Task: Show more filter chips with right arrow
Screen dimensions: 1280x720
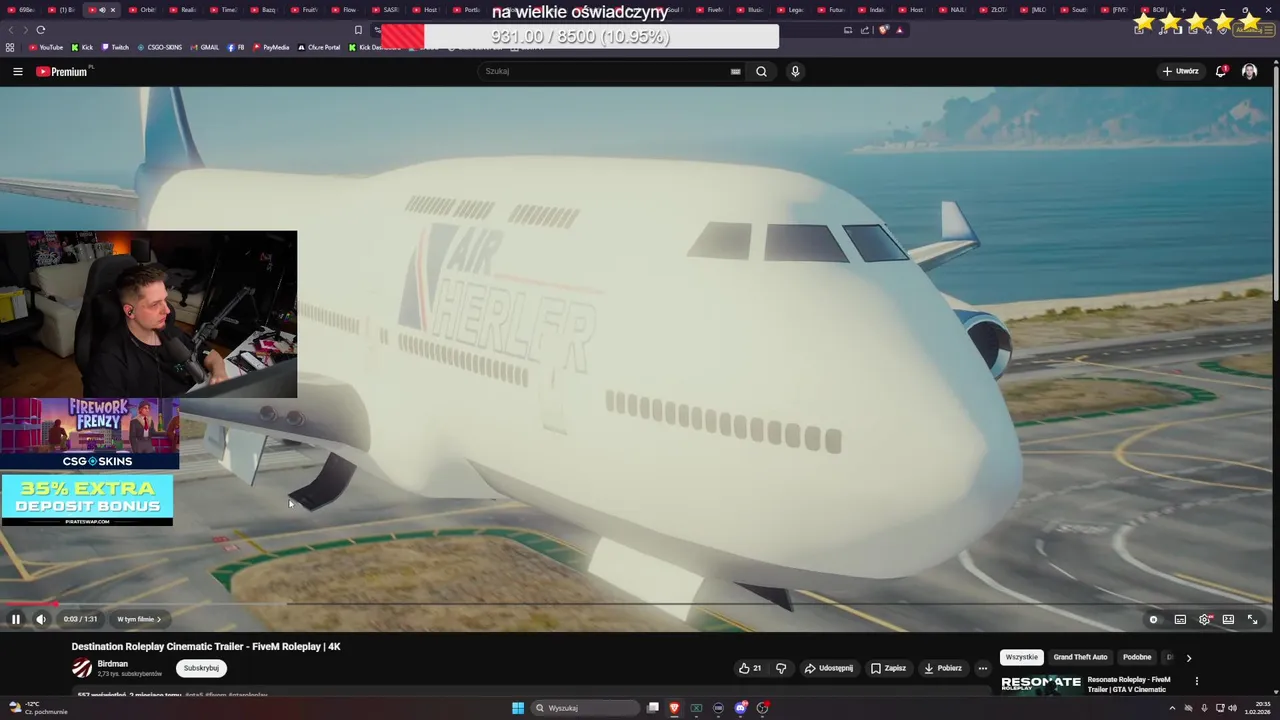Action: [1188, 658]
